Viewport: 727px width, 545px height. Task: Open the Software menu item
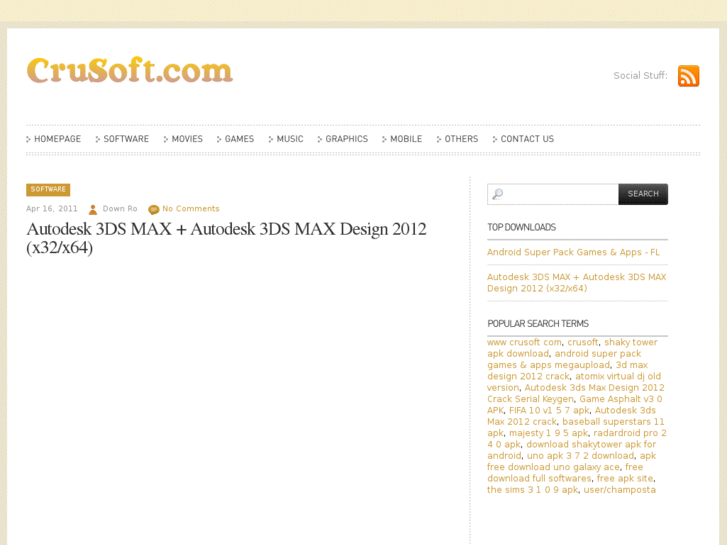(122, 139)
